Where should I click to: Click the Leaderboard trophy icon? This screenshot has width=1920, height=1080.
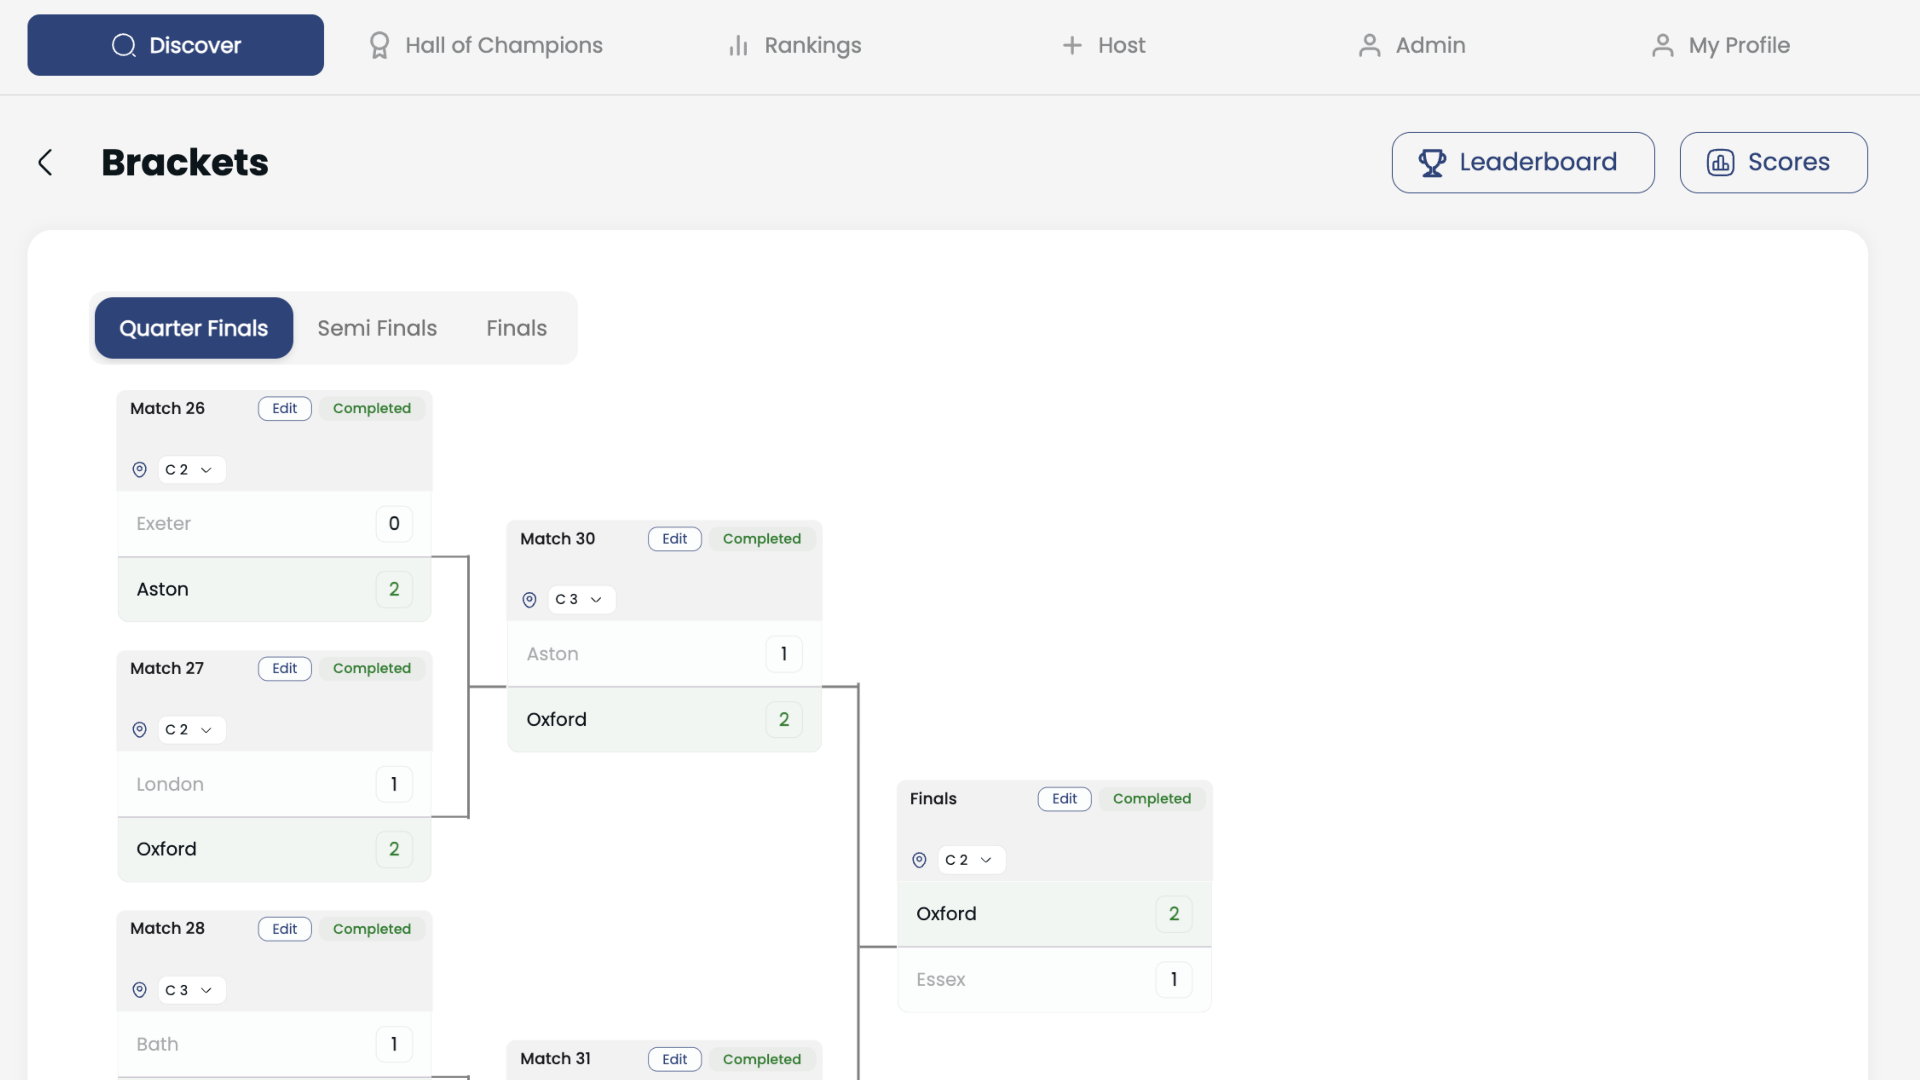click(x=1432, y=162)
